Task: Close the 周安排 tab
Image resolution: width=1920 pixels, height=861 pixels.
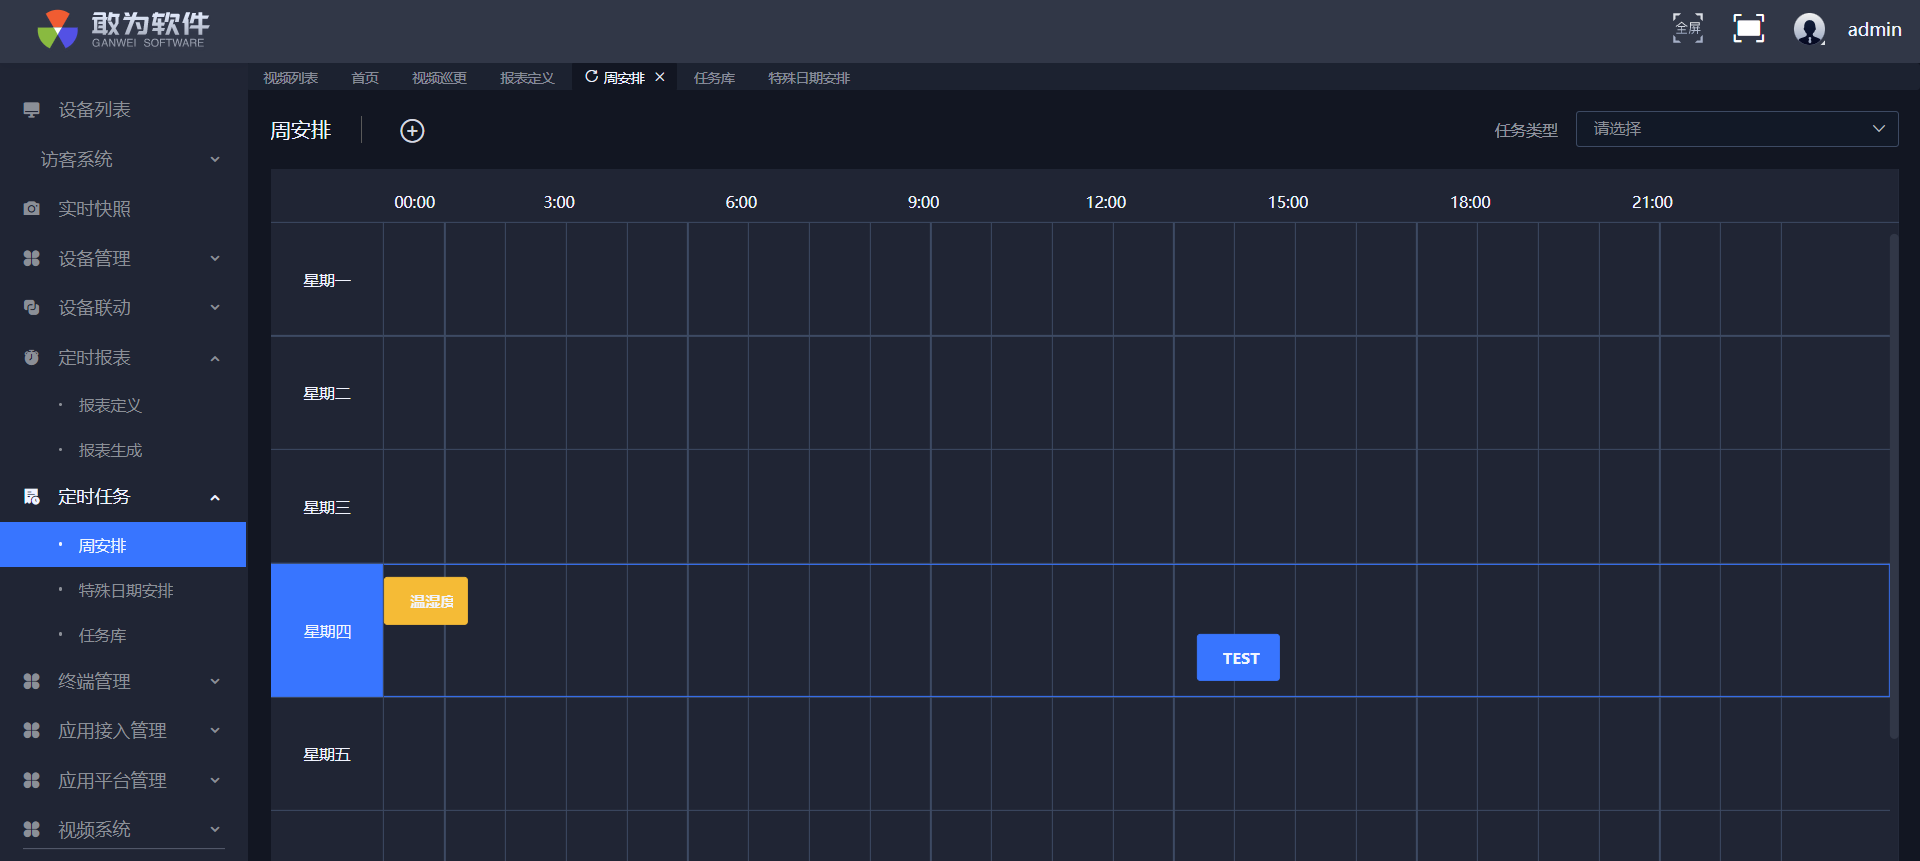Action: pyautogui.click(x=660, y=77)
